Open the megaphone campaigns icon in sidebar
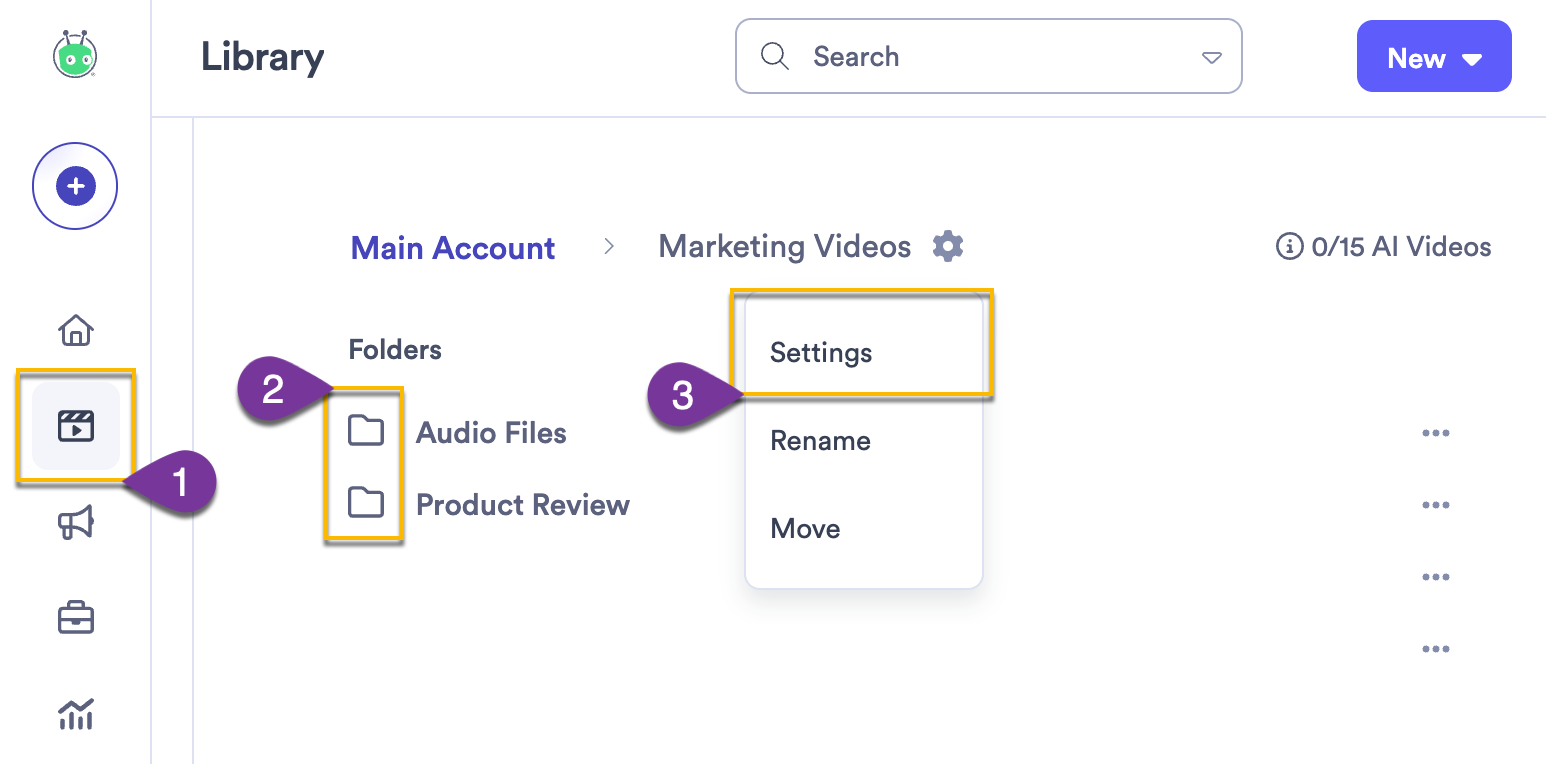Image resolution: width=1546 pixels, height=764 pixels. point(76,522)
